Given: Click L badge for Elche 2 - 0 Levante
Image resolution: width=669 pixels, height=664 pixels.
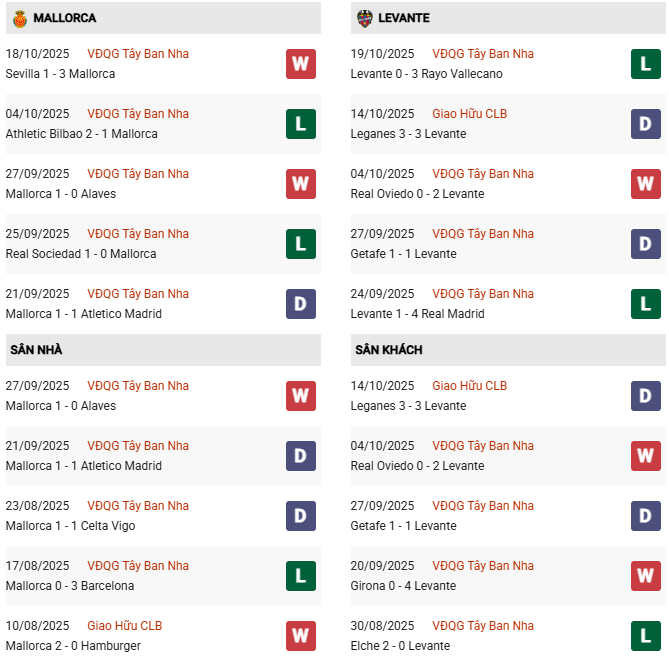Looking at the screenshot, I should [645, 636].
